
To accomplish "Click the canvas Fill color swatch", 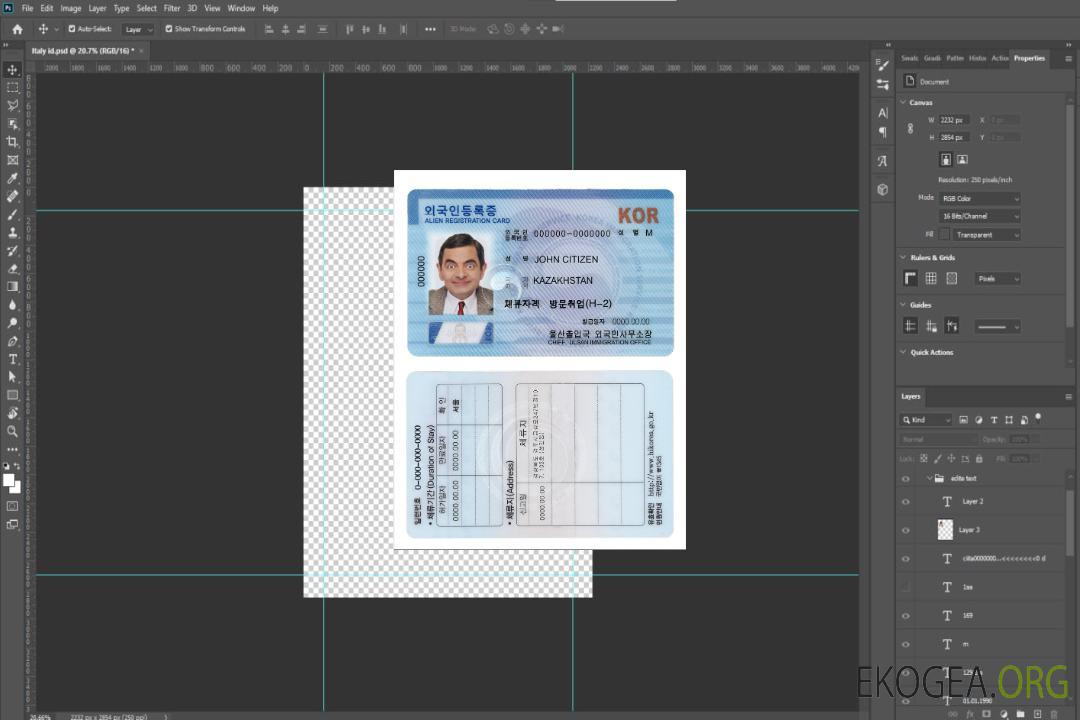I will (944, 235).
